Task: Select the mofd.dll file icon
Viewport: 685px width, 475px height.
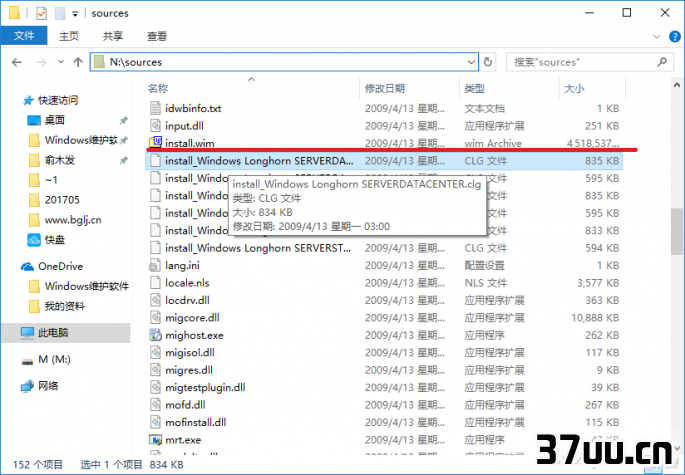Action: click(x=155, y=405)
